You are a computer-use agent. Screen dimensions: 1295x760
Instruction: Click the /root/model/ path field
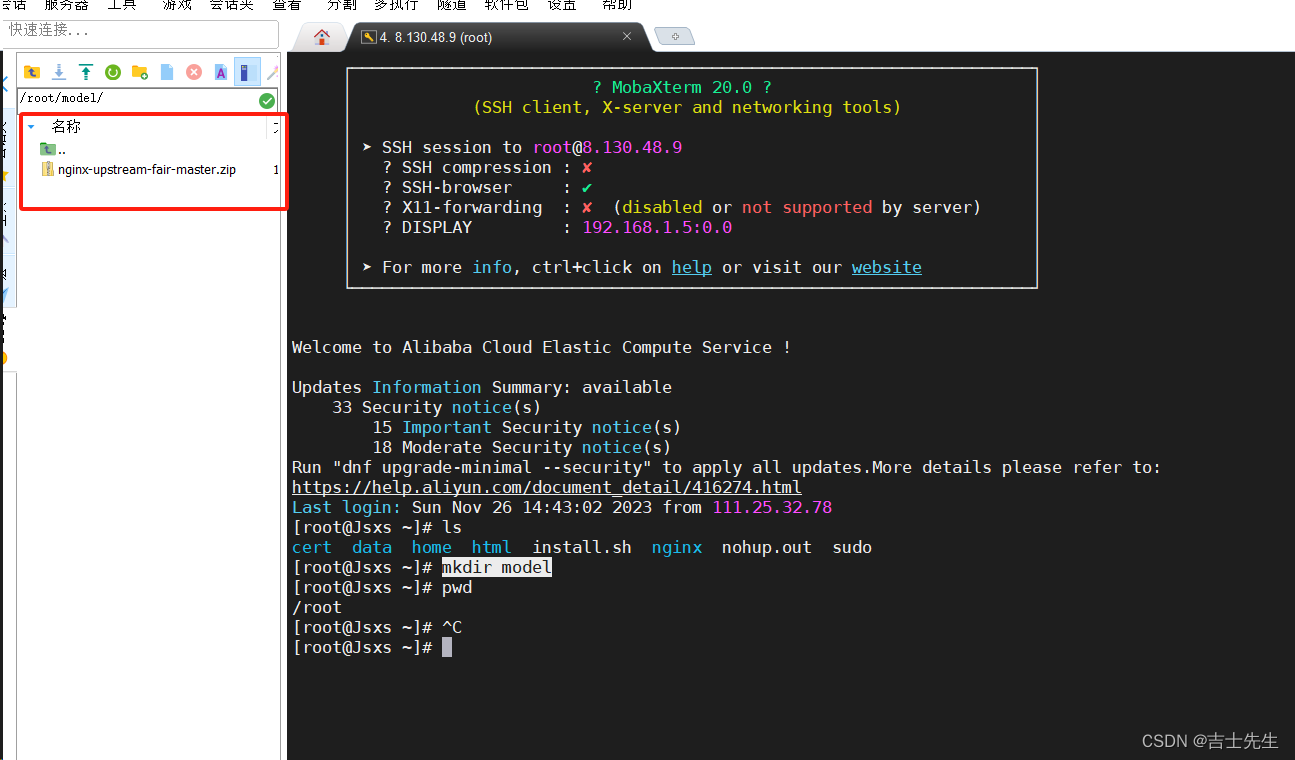tap(138, 99)
